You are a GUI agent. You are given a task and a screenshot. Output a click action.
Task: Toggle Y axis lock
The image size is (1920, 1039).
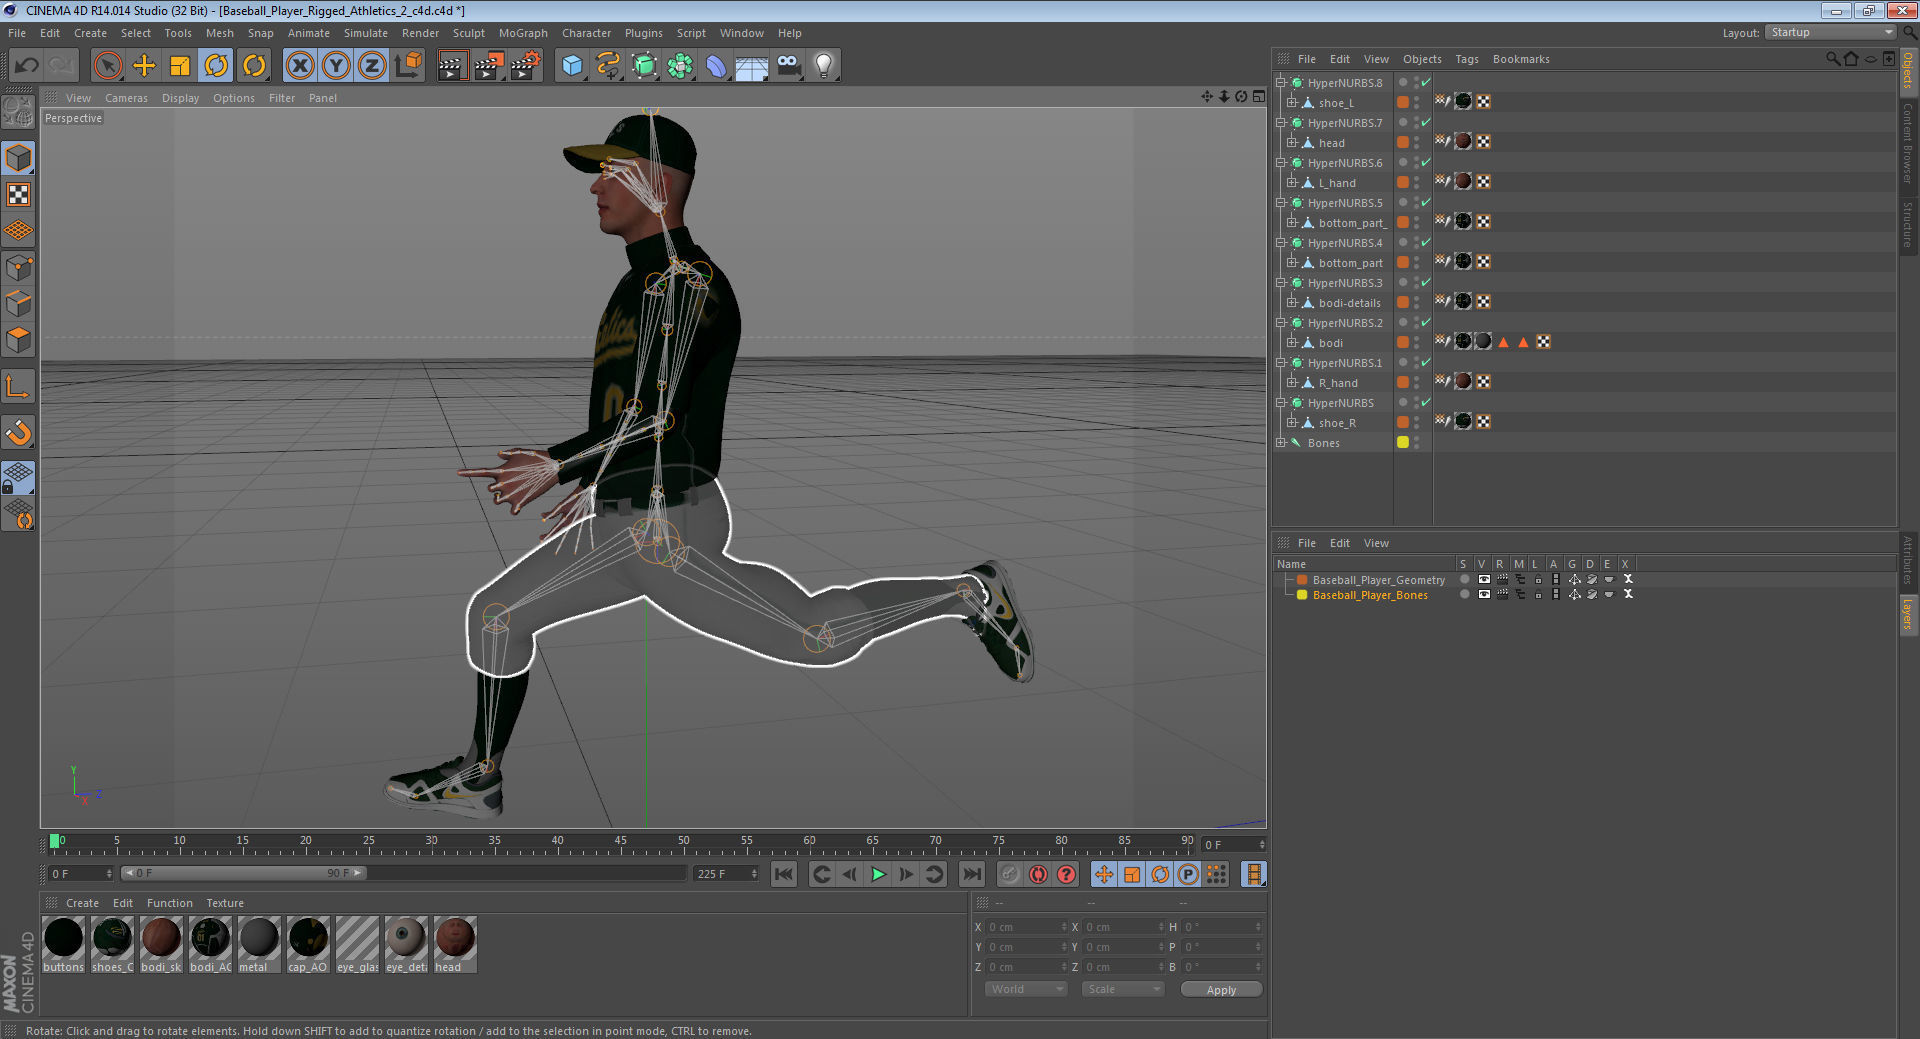[x=336, y=66]
